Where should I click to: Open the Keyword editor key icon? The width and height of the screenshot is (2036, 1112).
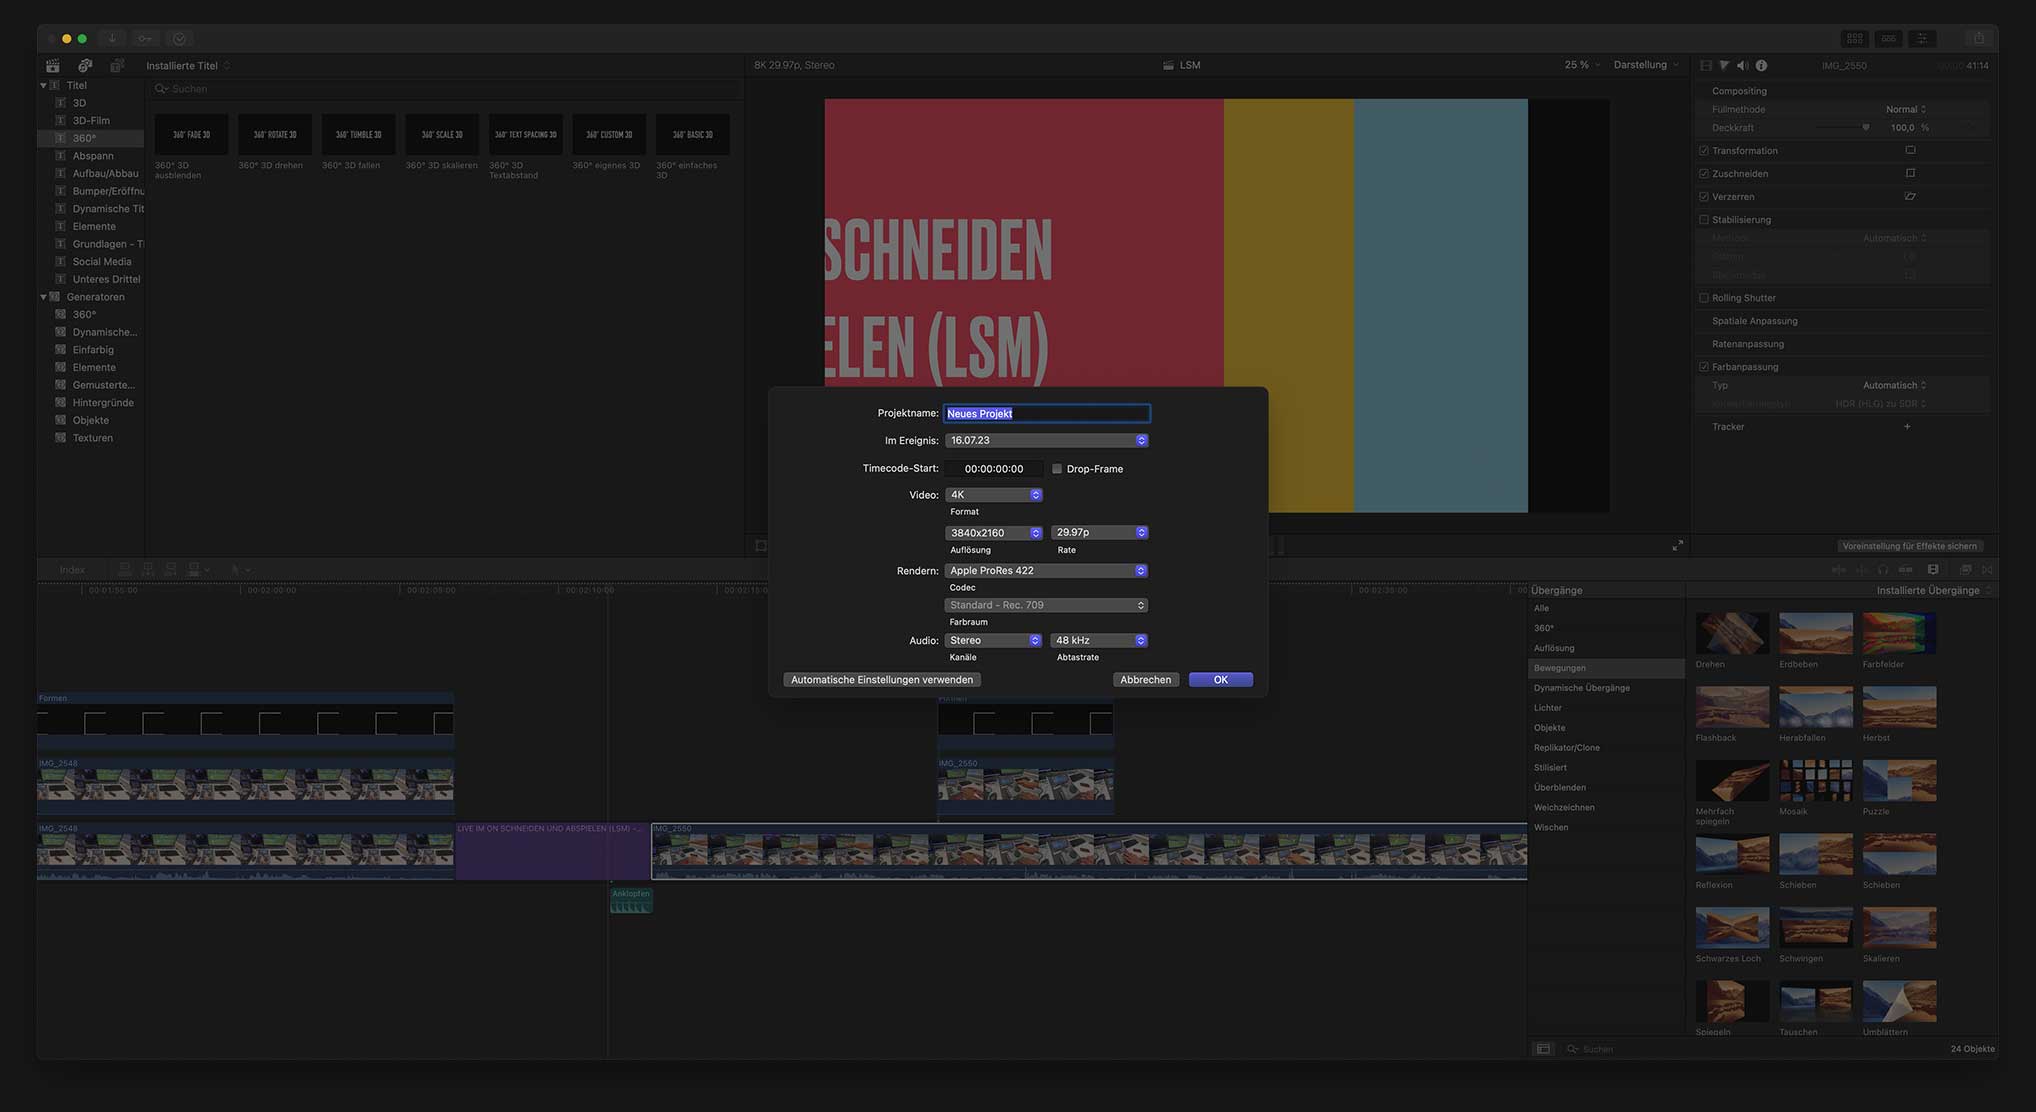click(145, 38)
